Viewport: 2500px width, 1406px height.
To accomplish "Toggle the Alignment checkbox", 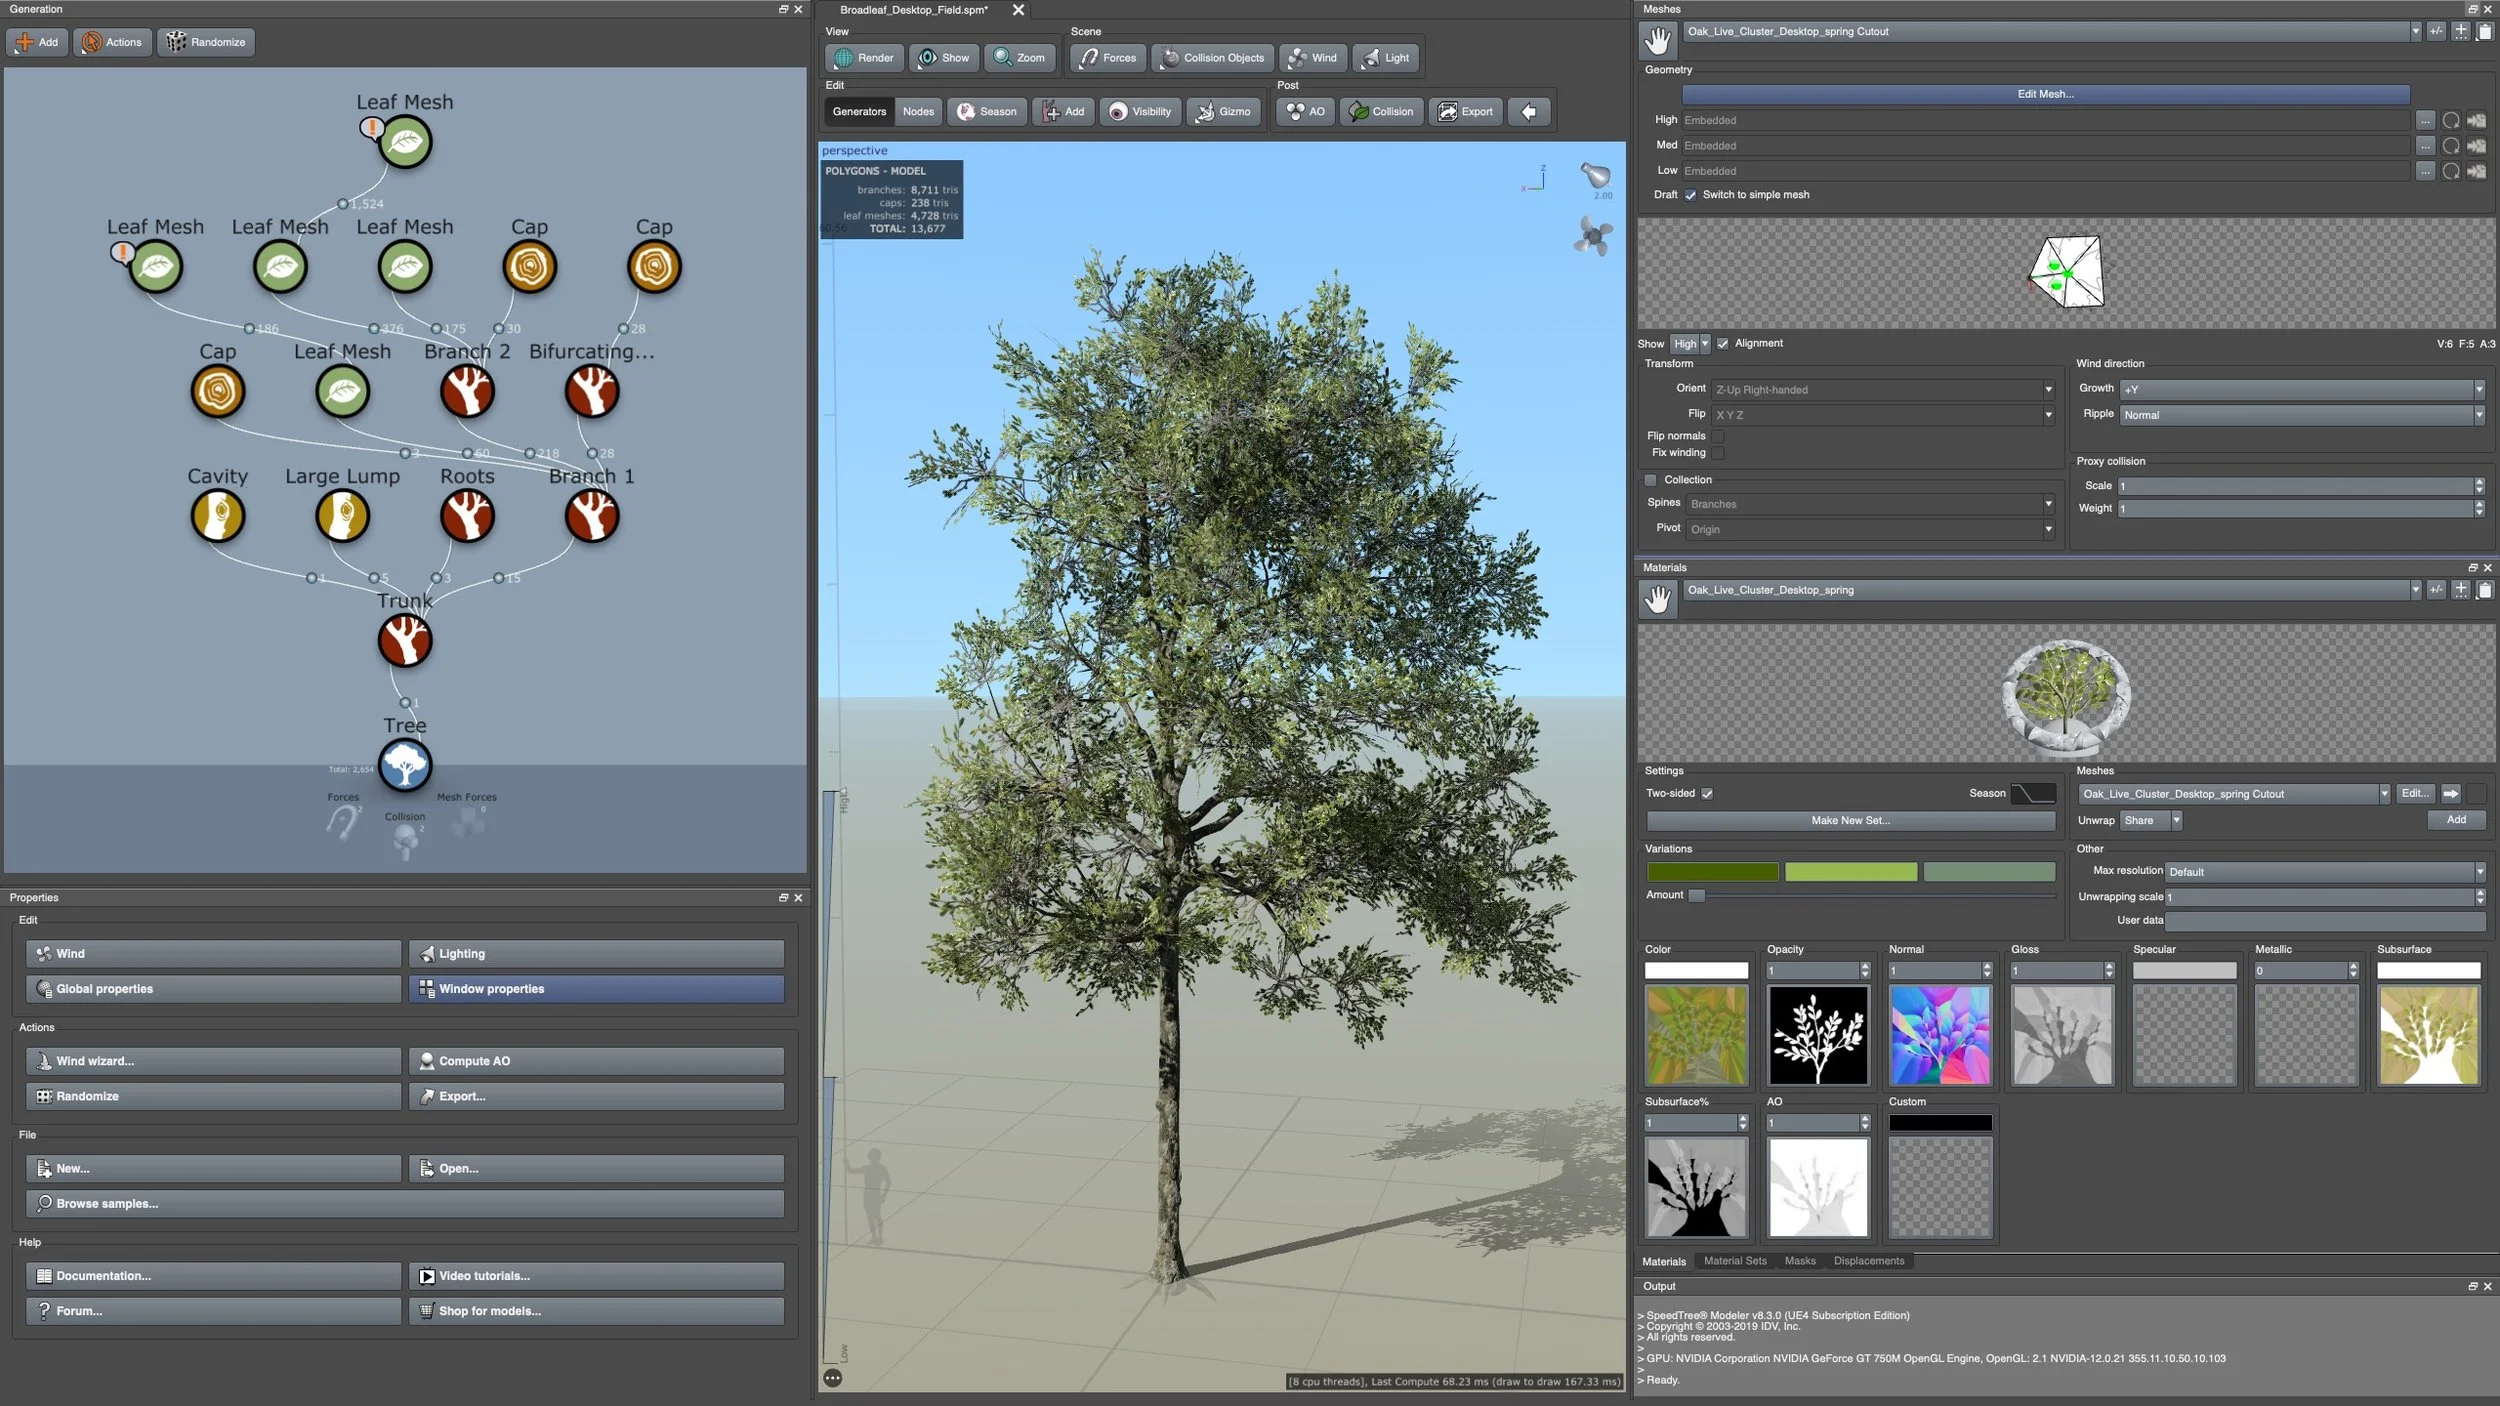I will (x=1722, y=344).
